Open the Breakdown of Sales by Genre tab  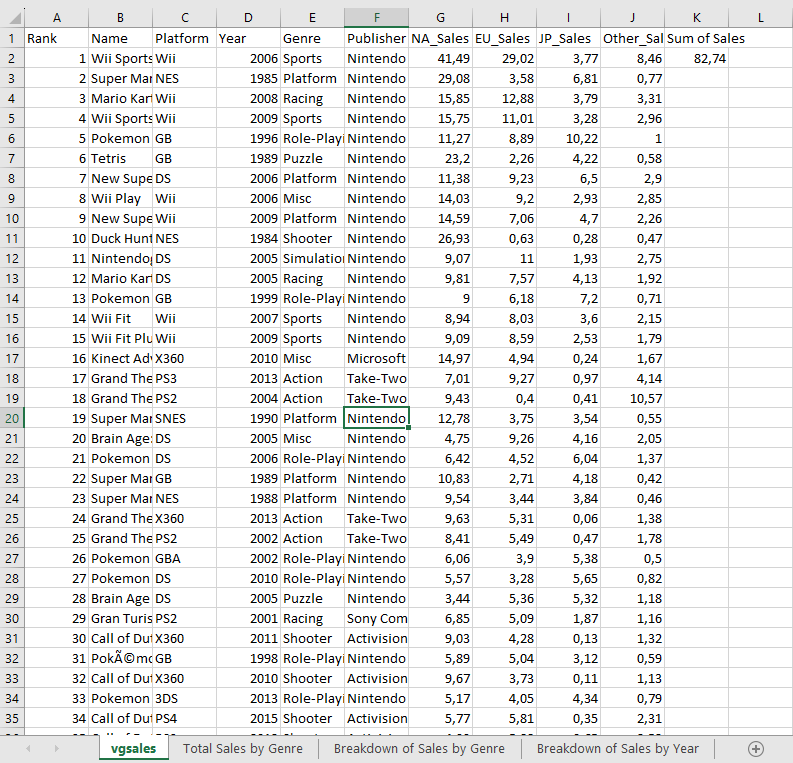tap(419, 748)
